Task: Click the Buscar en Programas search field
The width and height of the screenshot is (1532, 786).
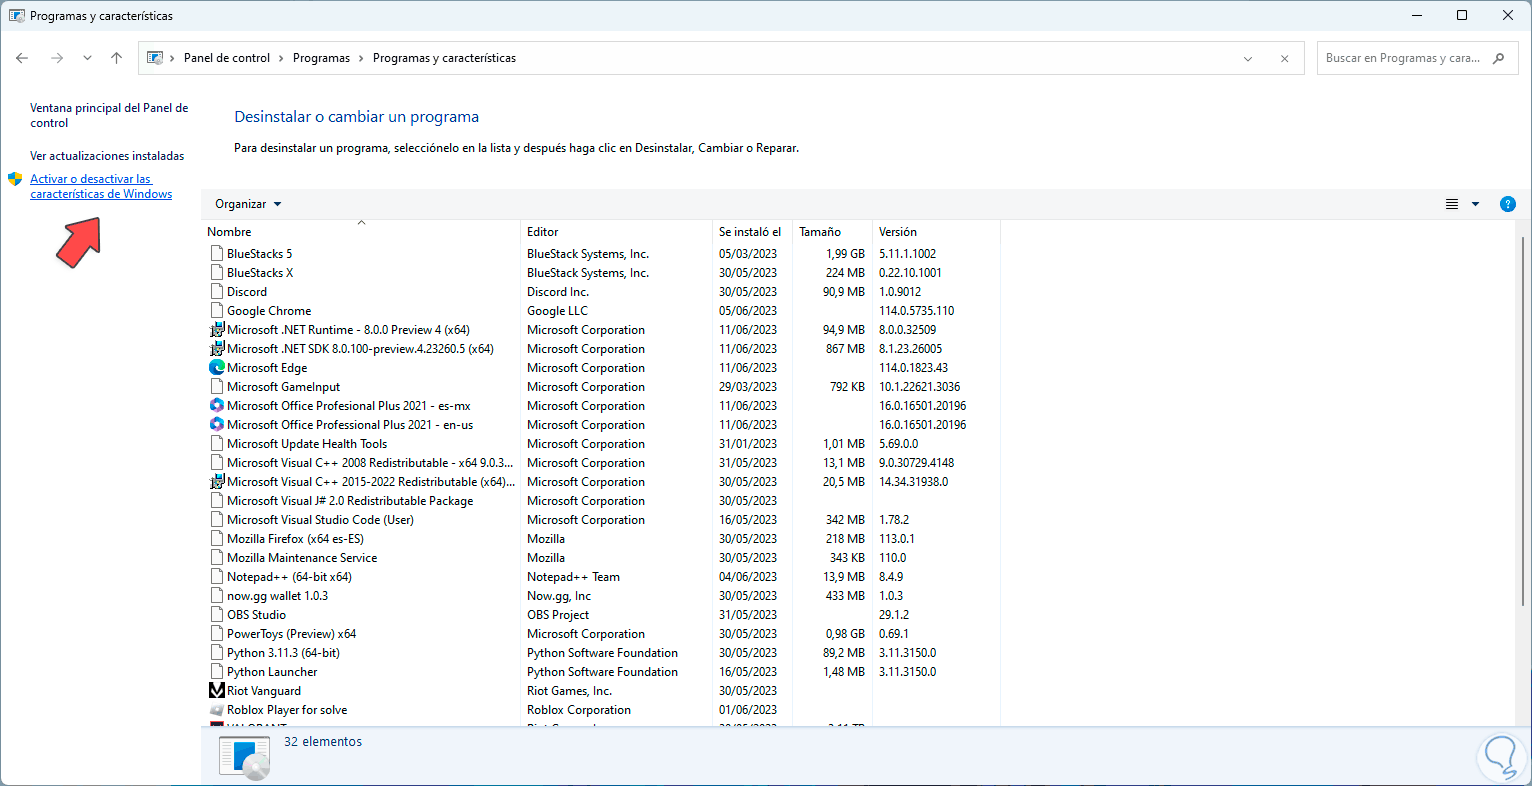Action: point(1402,58)
